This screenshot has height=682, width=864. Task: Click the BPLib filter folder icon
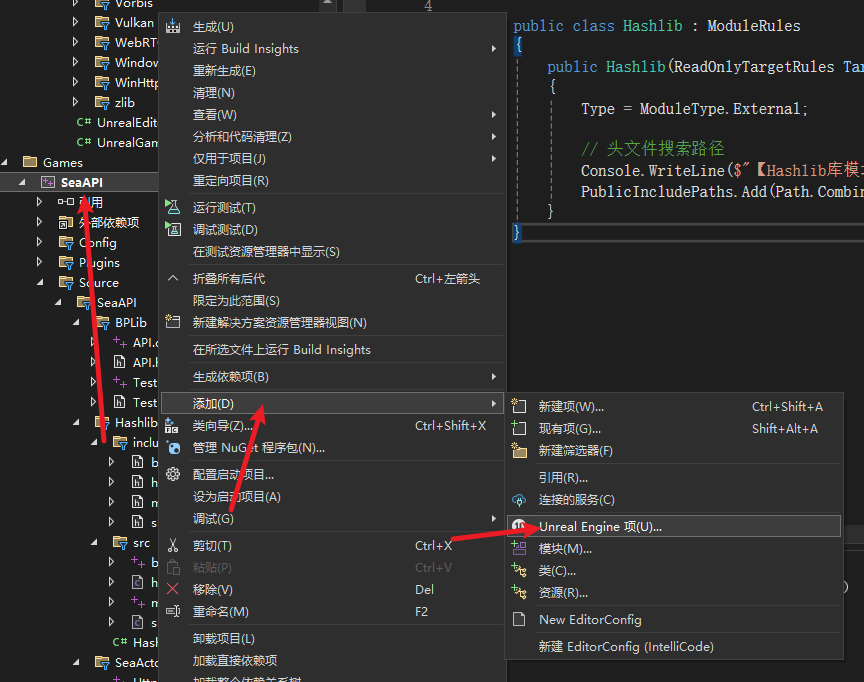102,322
